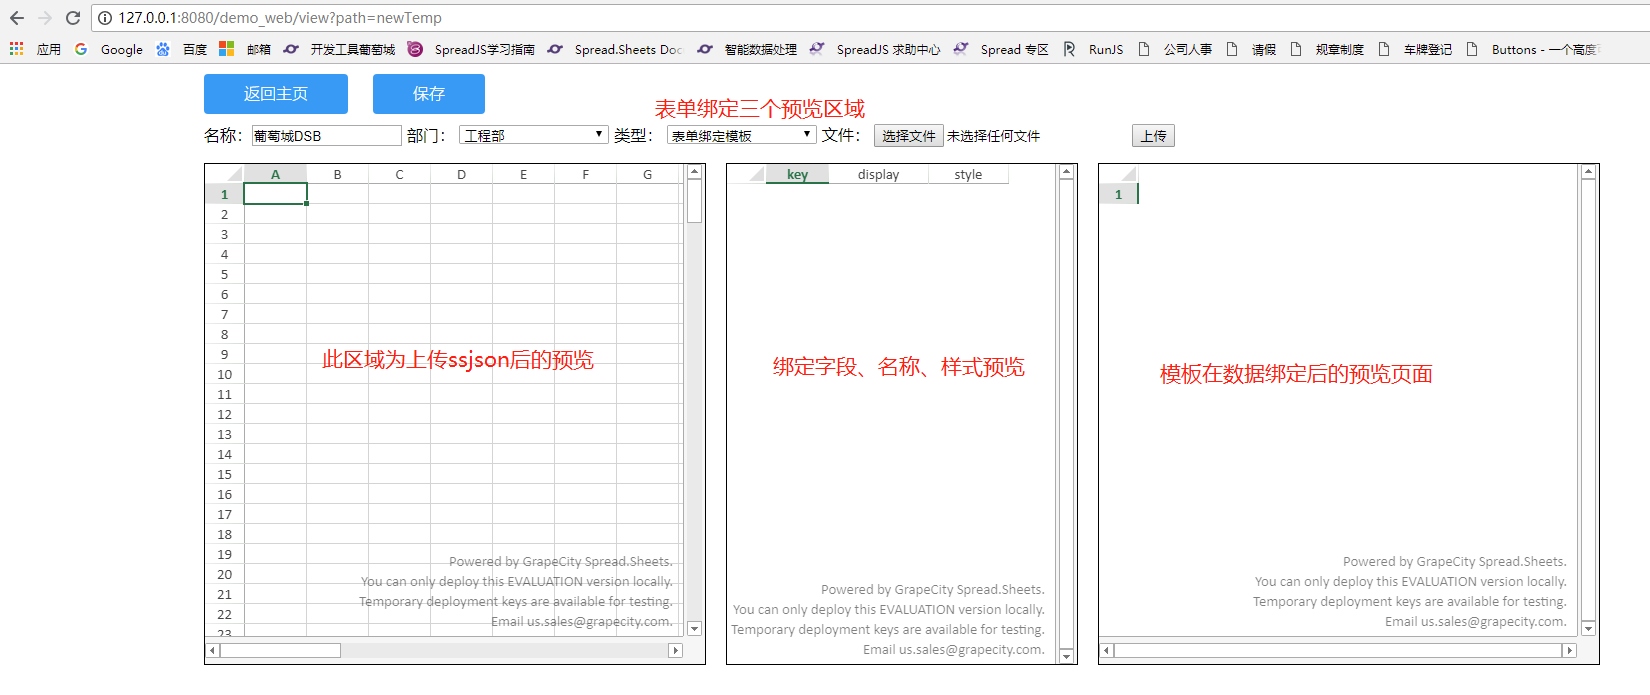1650x695 pixels.
Task: Click the 上传 button
Action: pos(1153,136)
